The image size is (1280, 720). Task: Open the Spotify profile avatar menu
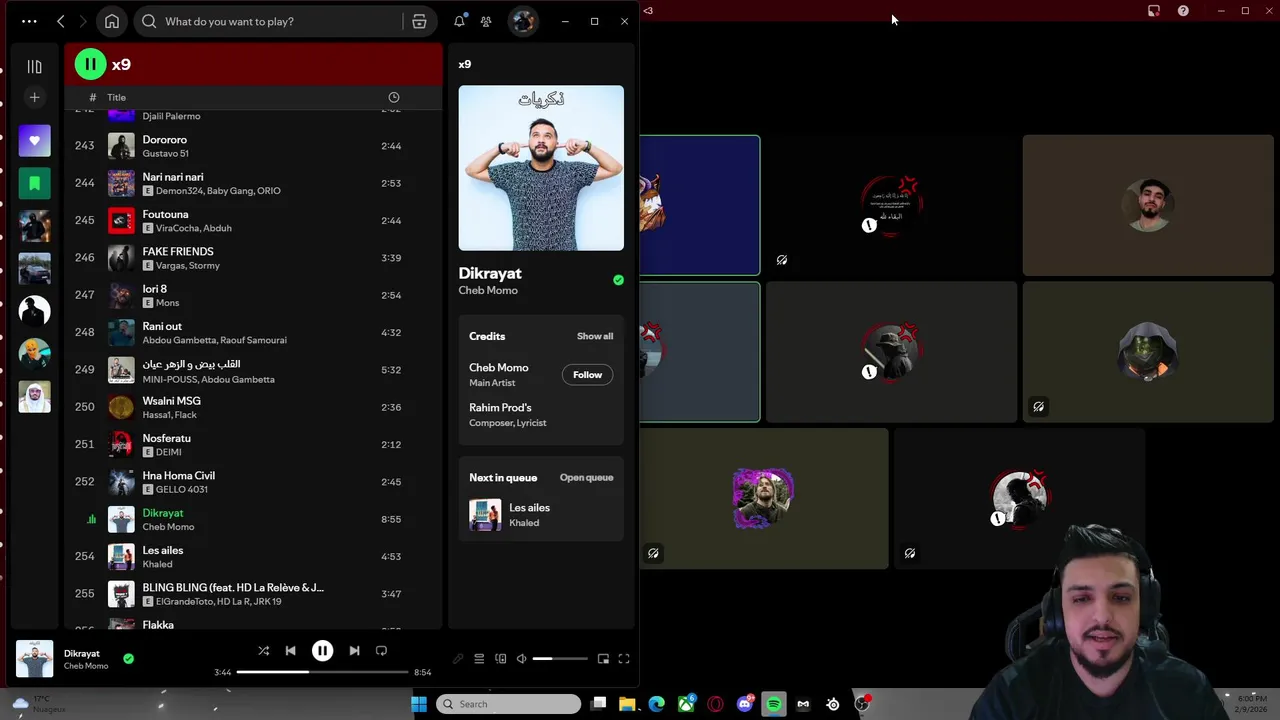pos(523,21)
